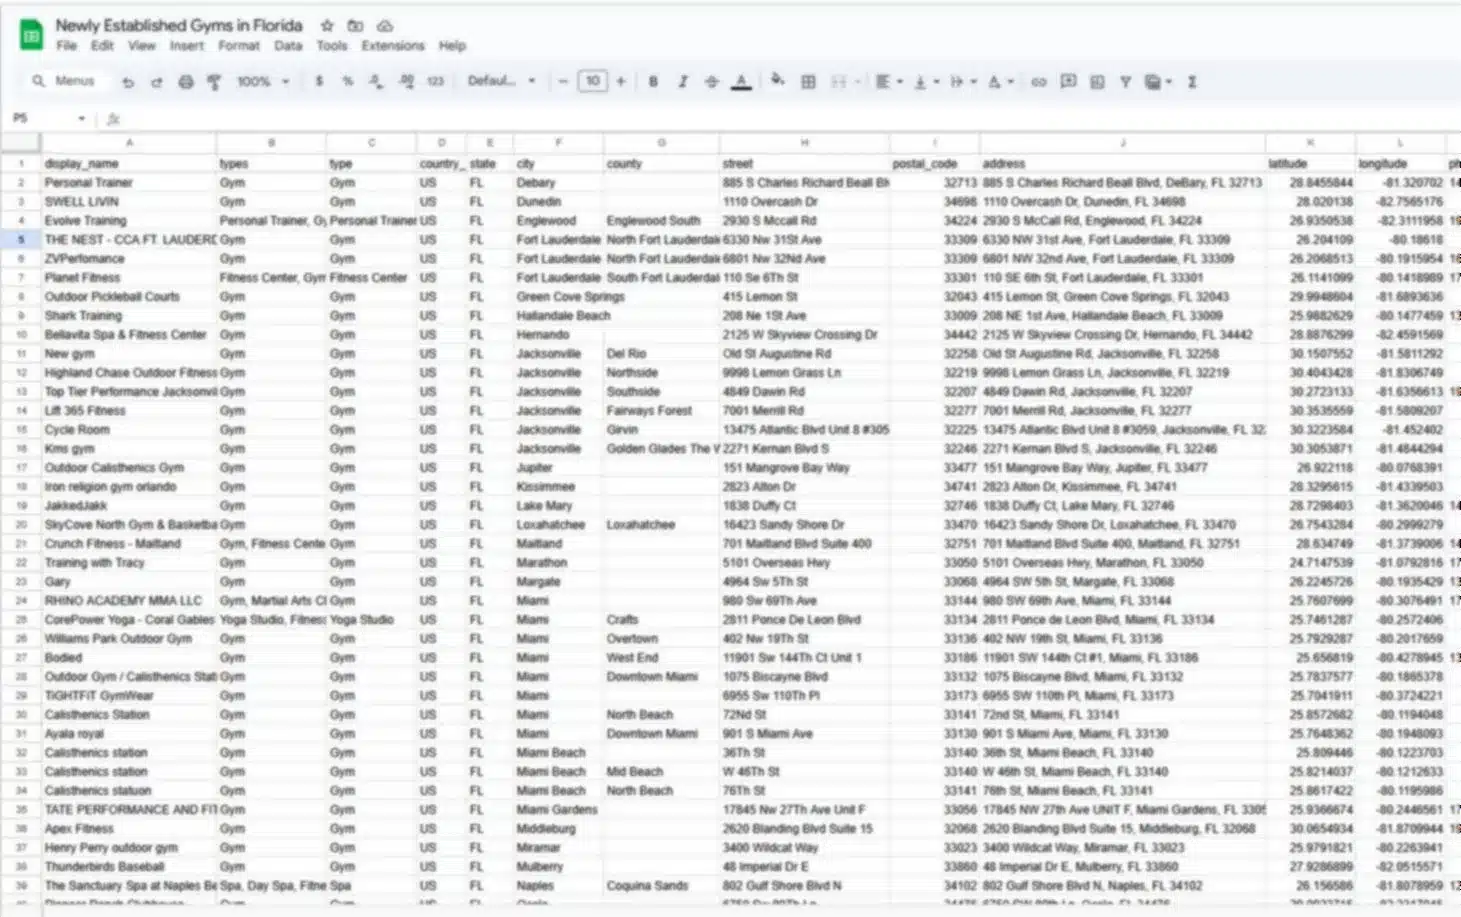Viewport: 1461px width, 917px height.
Task: Expand the Default font dropdown
Action: (x=501, y=81)
